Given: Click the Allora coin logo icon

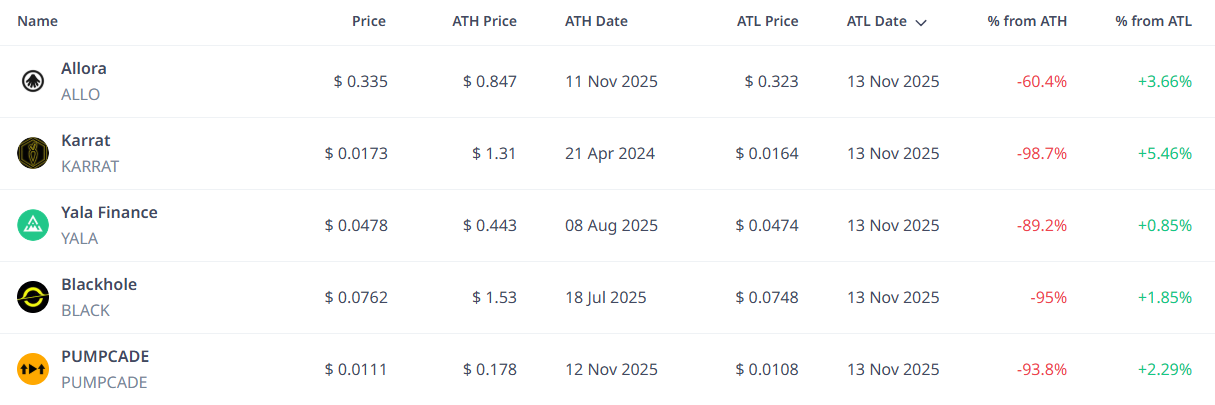Looking at the screenshot, I should coord(33,81).
